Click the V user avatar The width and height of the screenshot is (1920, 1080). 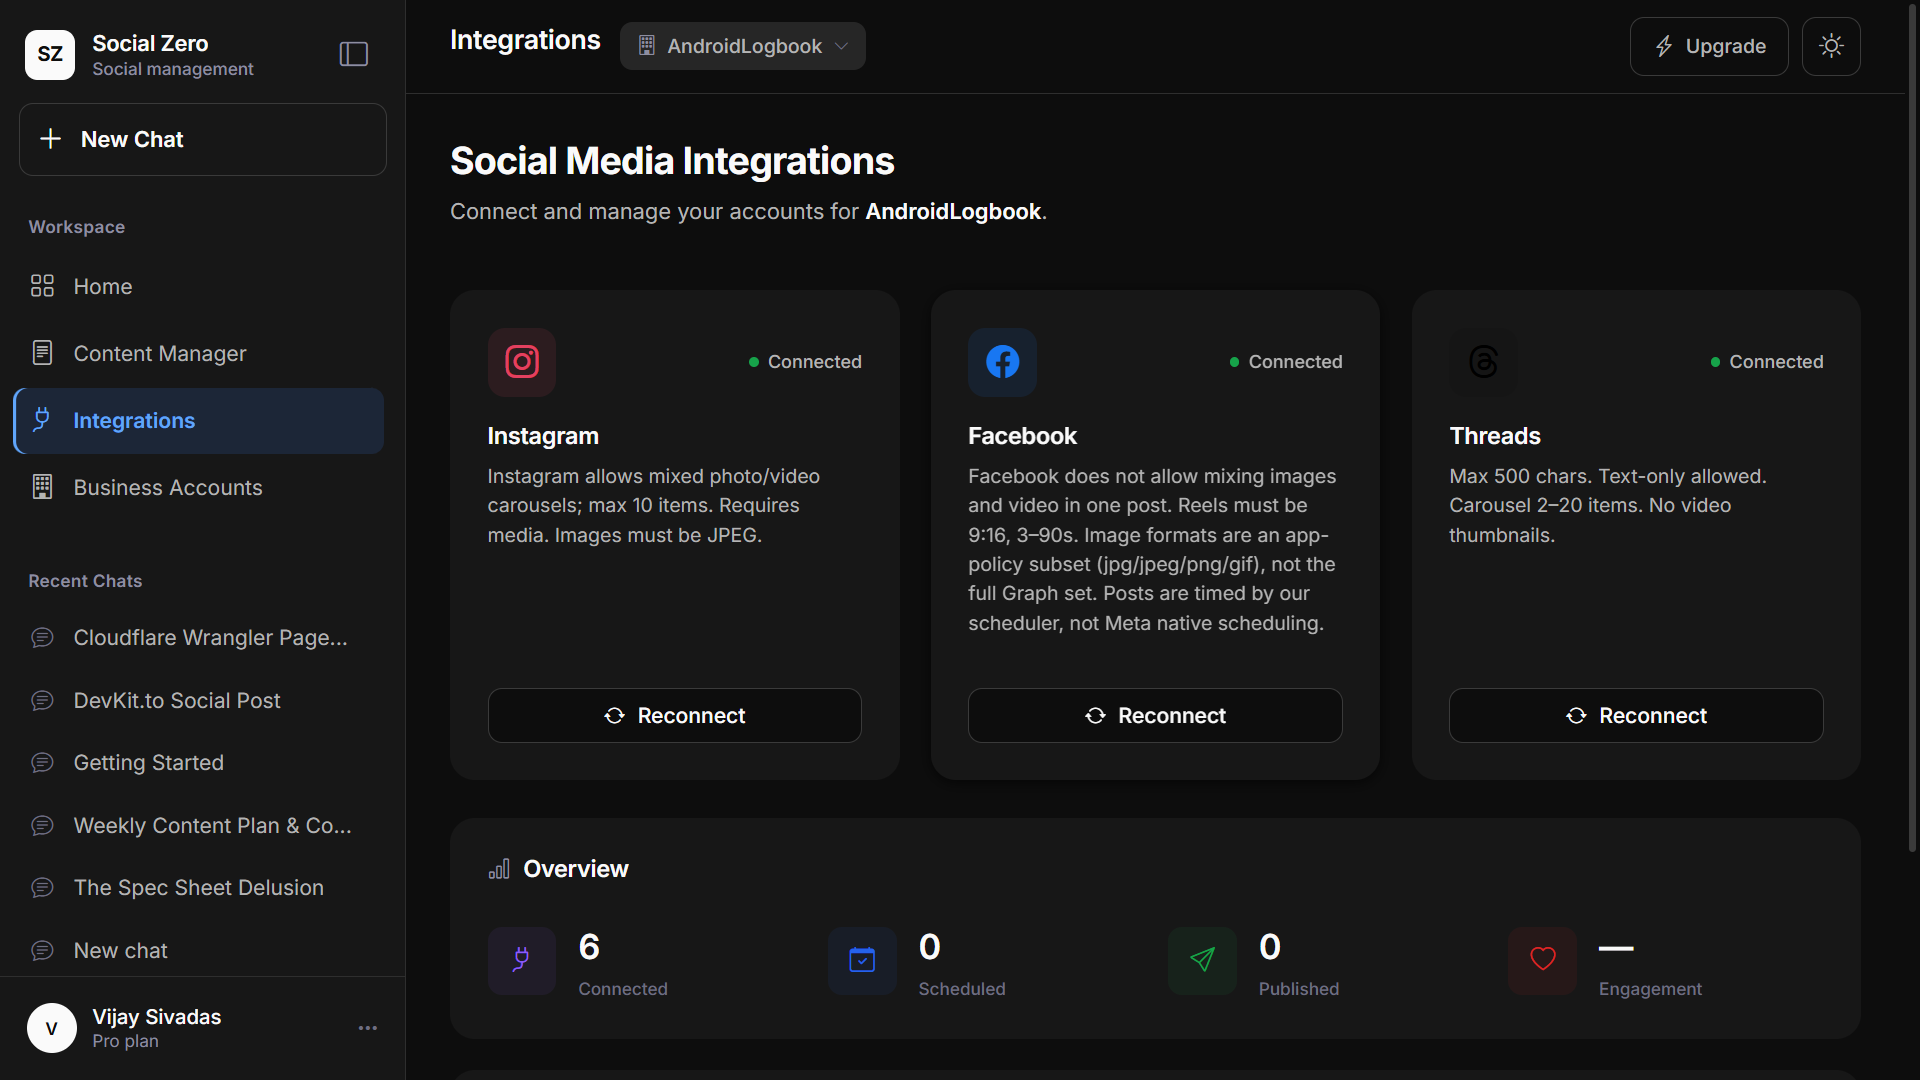[52, 1028]
